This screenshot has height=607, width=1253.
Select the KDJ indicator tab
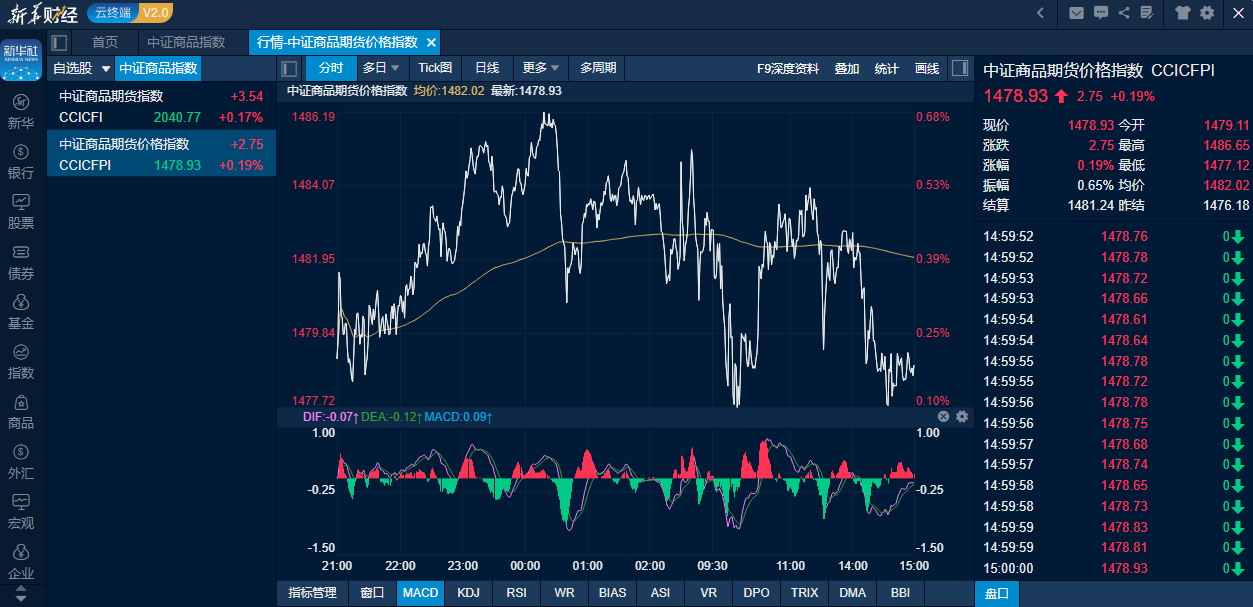[x=468, y=592]
